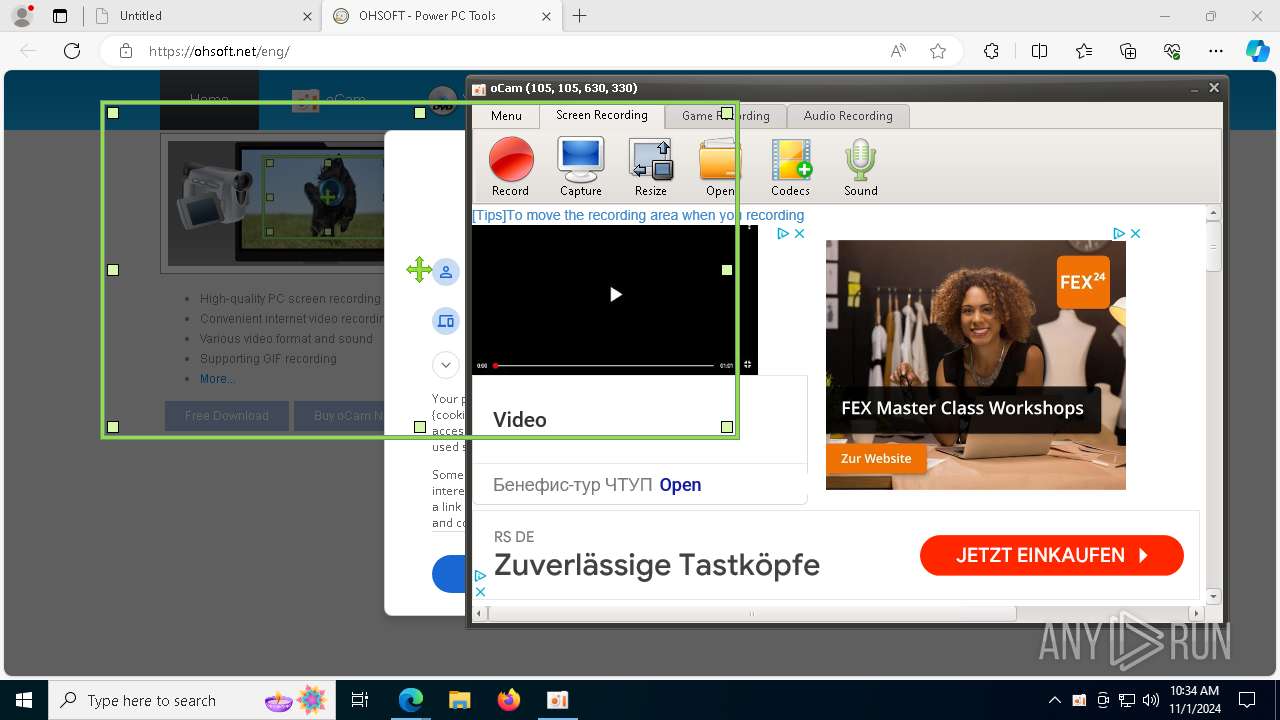
Task: Add this page to favorites star icon
Action: [x=938, y=51]
